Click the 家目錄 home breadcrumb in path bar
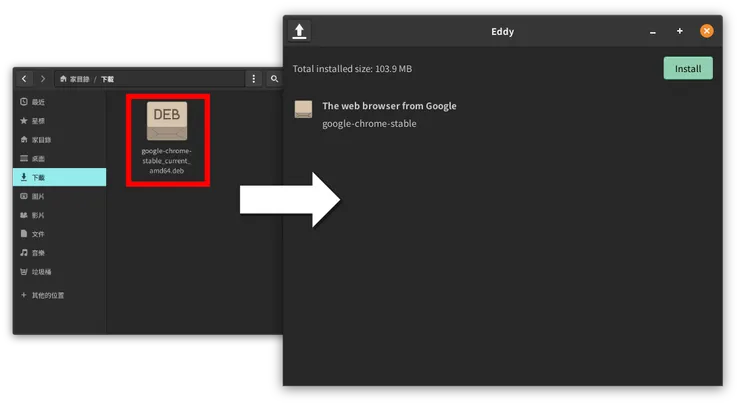This screenshot has width=740, height=405. (x=75, y=79)
